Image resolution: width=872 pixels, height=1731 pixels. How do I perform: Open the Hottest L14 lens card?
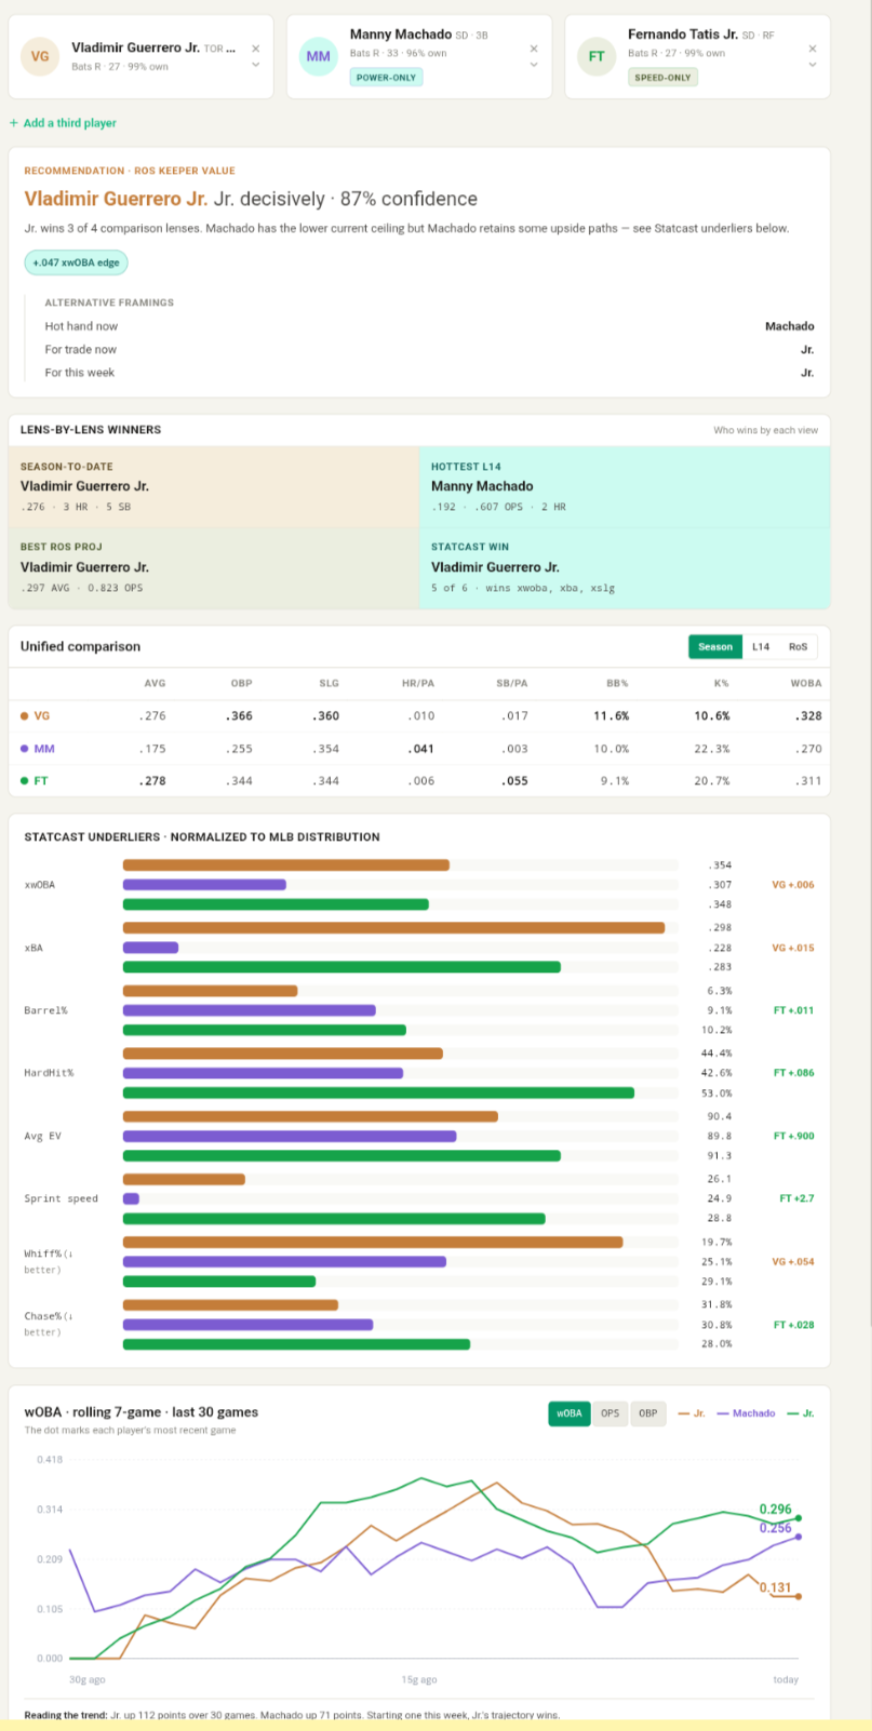pyautogui.click(x=625, y=487)
